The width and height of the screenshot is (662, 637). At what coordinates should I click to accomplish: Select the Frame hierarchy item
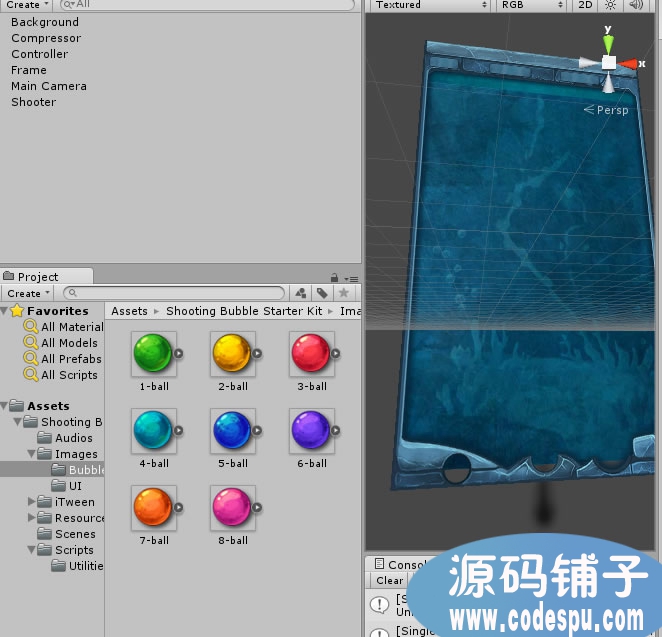pos(29,70)
